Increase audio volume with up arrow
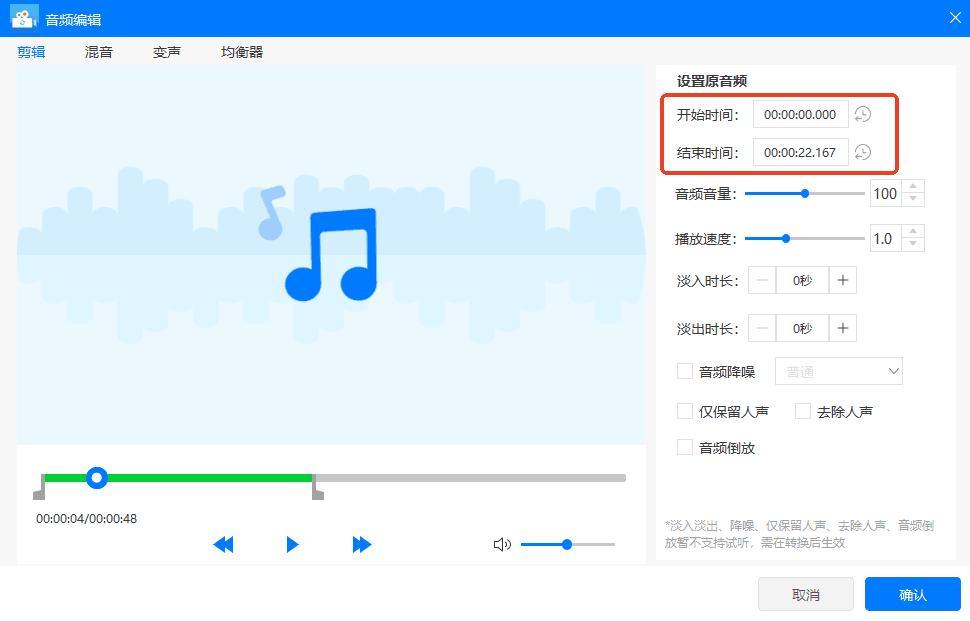 click(912, 187)
